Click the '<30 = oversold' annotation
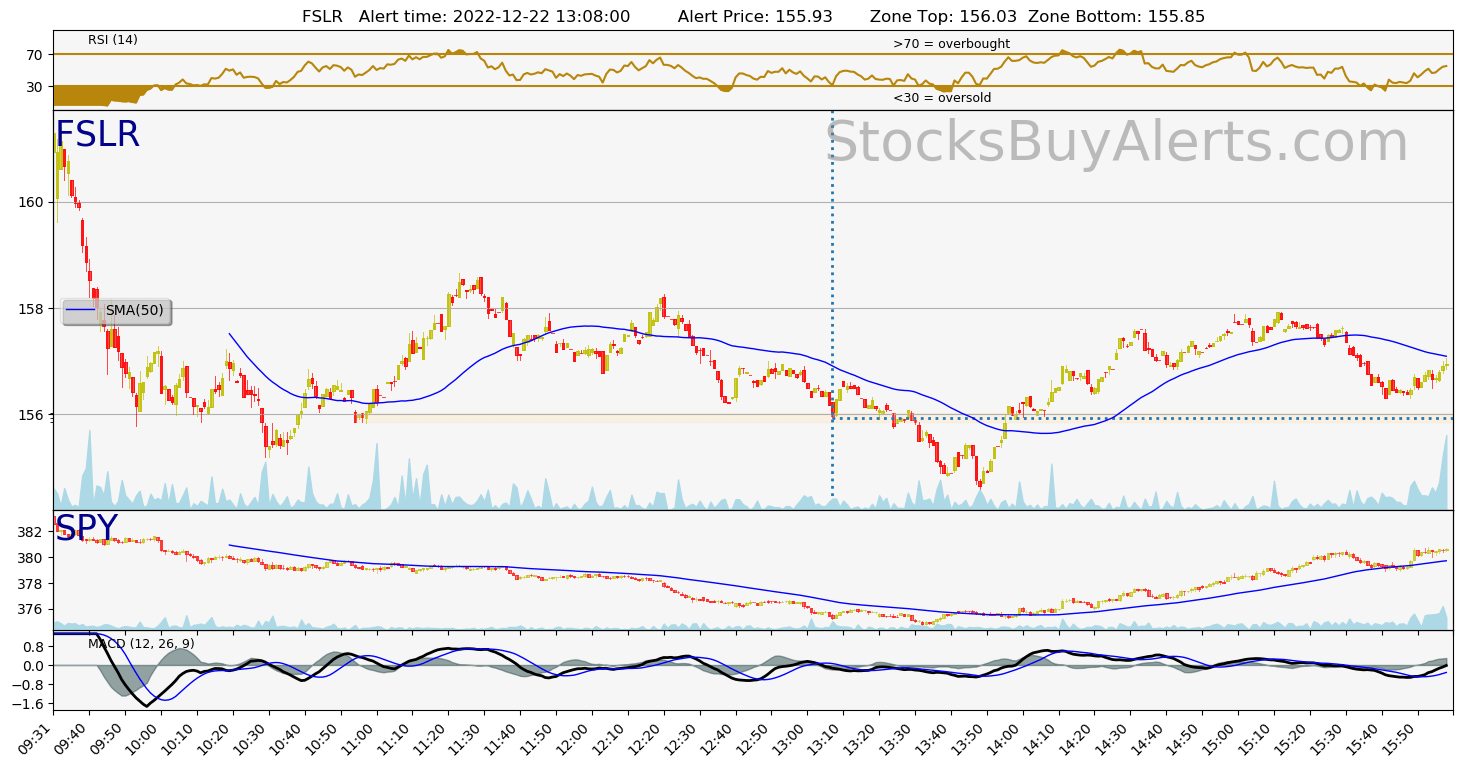Screen dimensions: 1468x768 [942, 98]
